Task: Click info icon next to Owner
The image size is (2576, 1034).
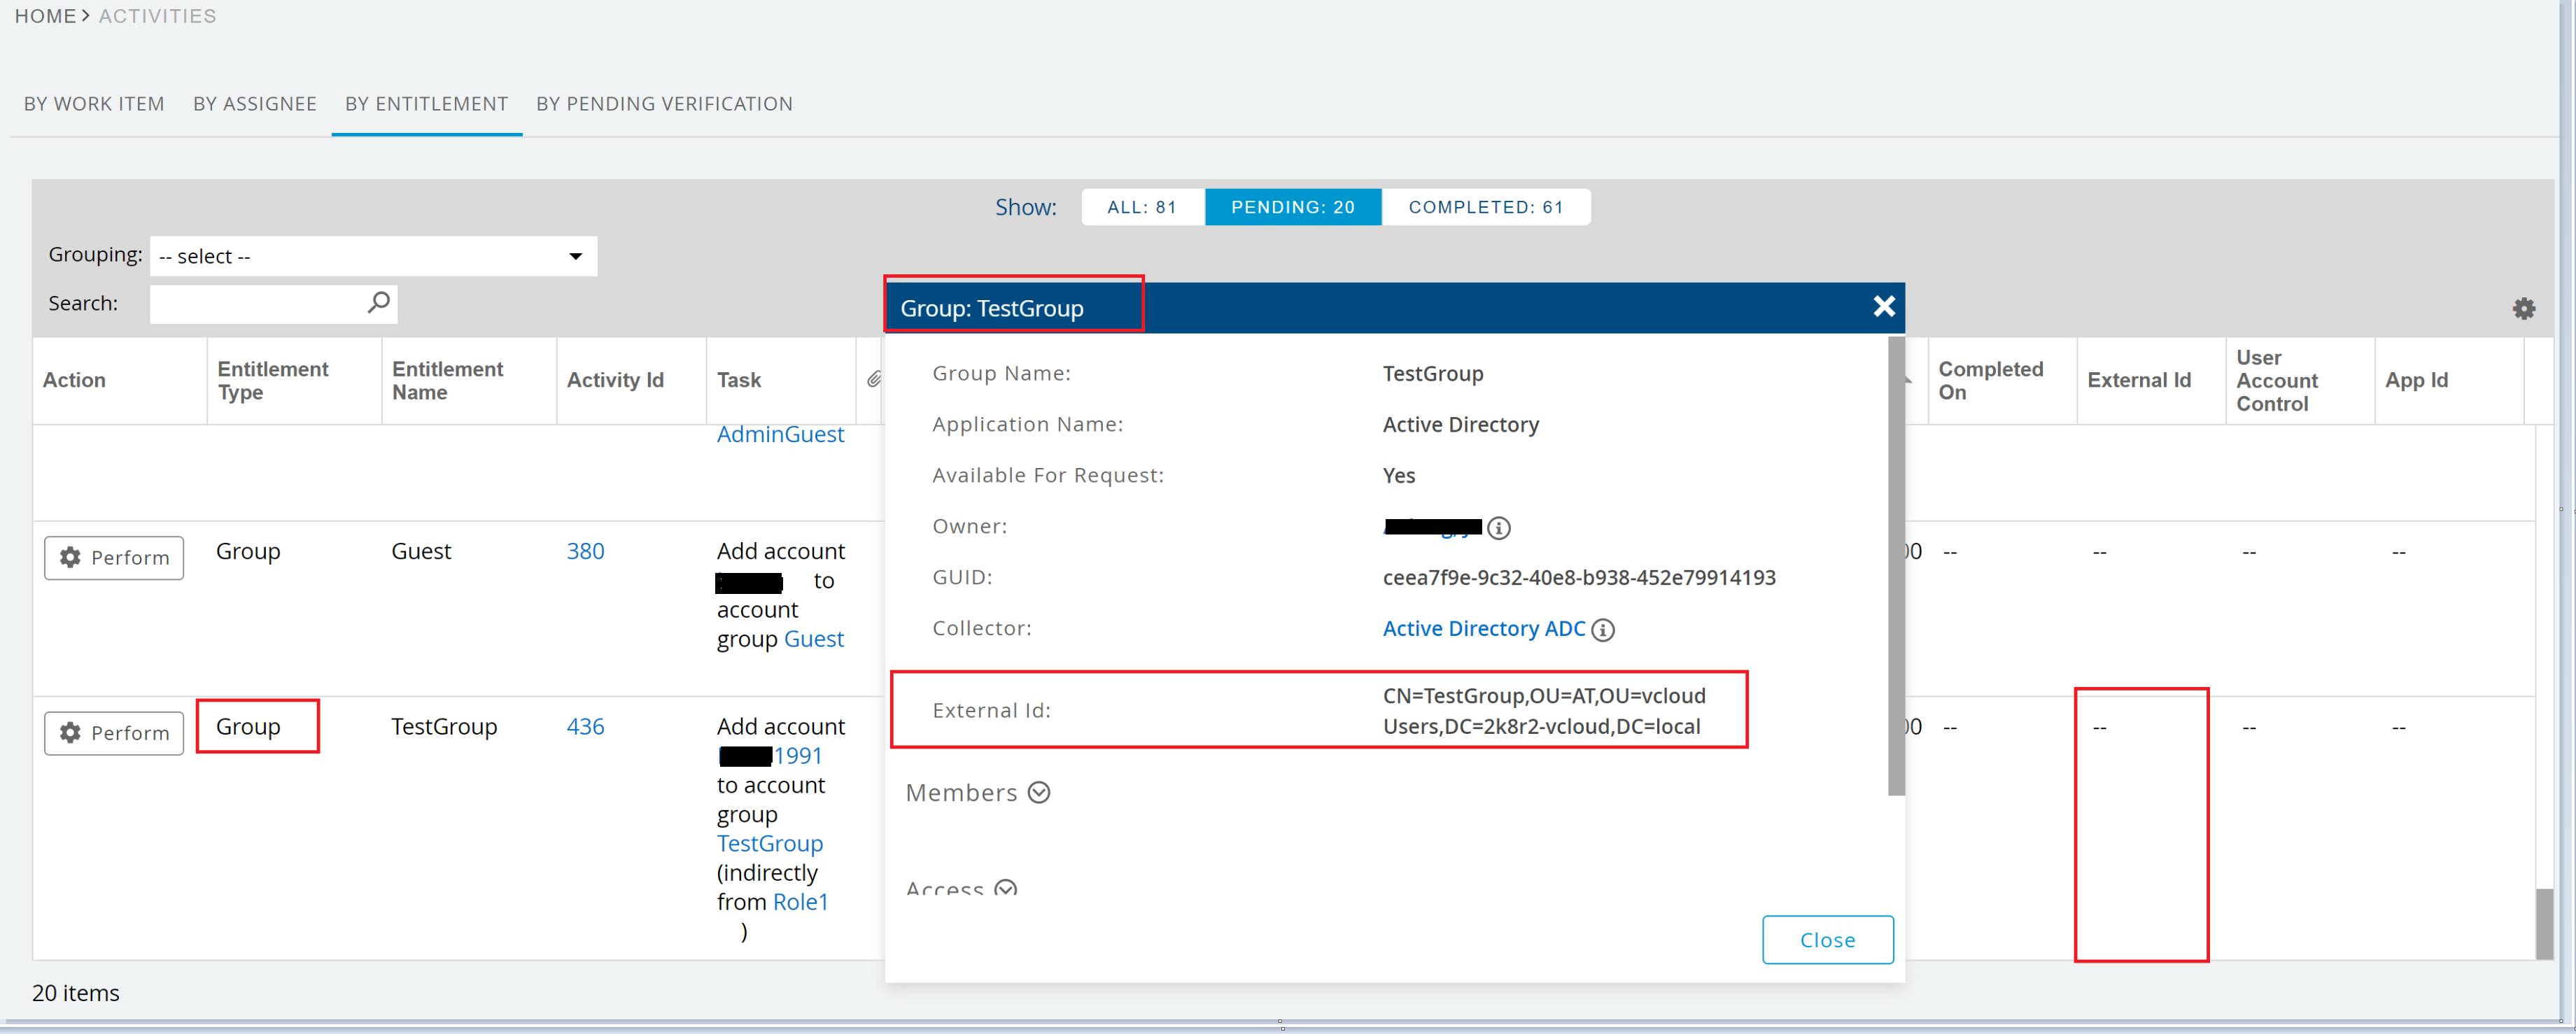Action: (x=1498, y=528)
